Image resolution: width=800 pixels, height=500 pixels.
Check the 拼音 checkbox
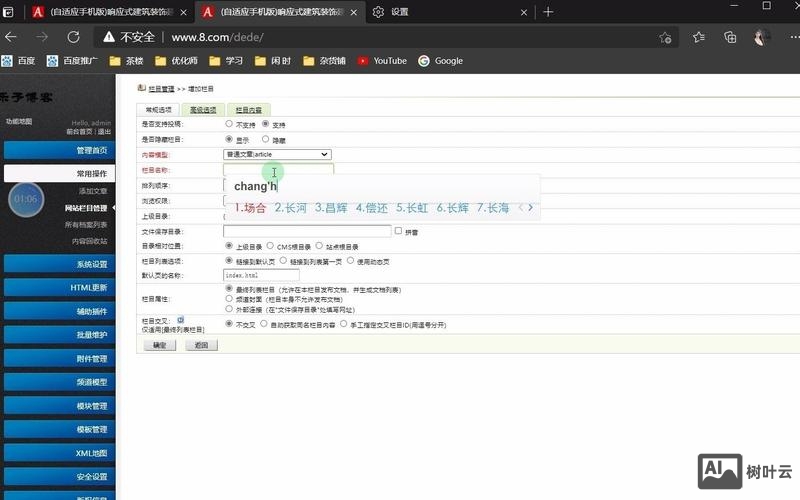click(398, 231)
